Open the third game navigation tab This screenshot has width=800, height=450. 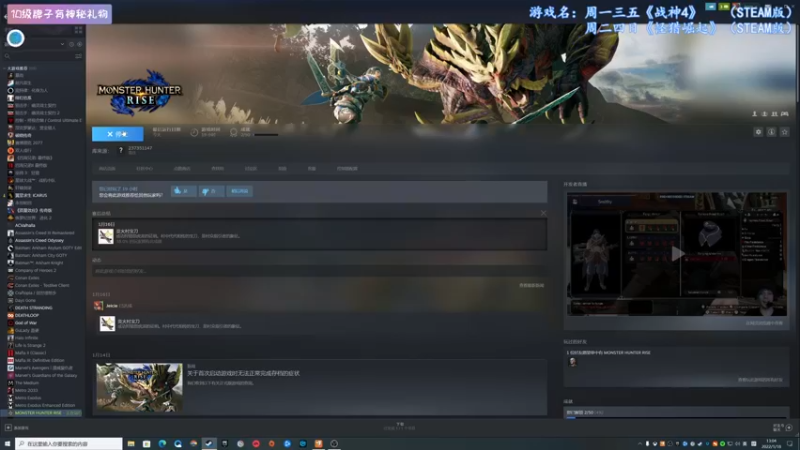pyautogui.click(x=182, y=168)
